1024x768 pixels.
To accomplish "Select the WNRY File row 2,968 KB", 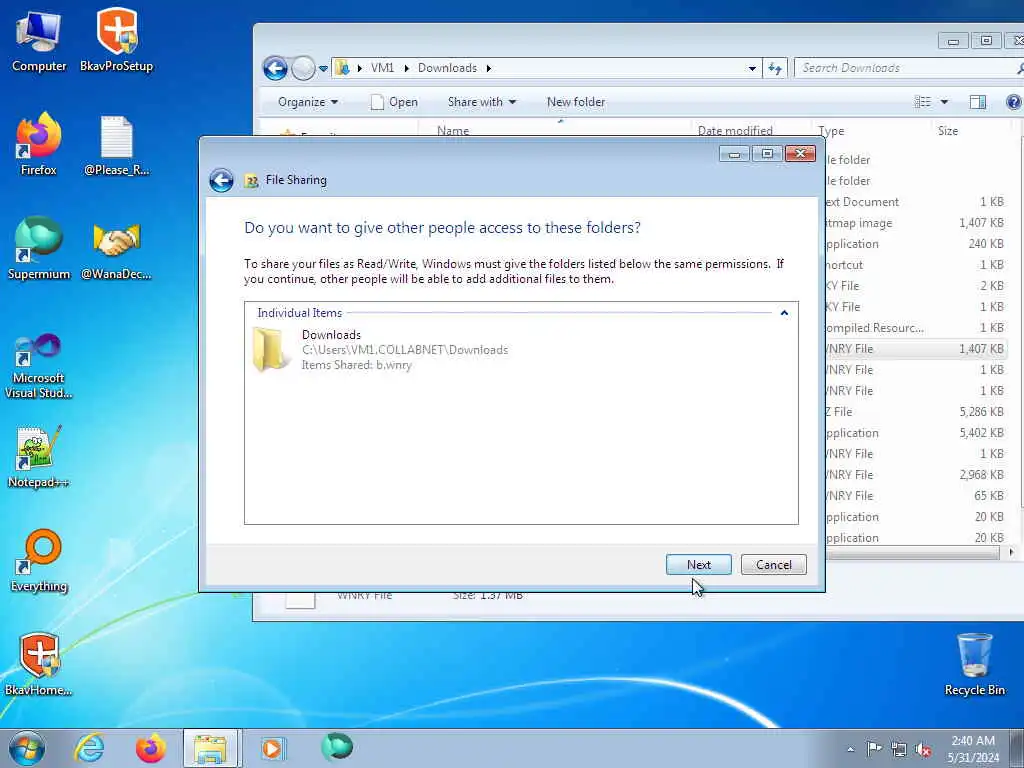I will (x=916, y=475).
